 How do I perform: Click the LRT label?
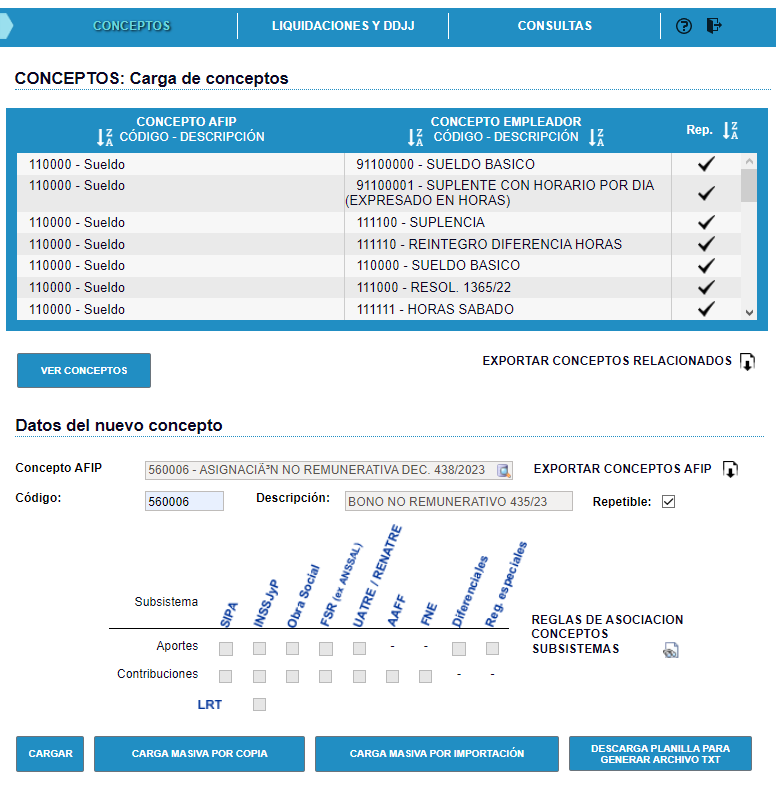point(209,705)
